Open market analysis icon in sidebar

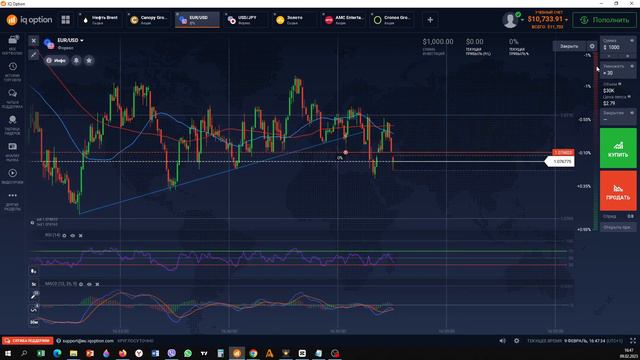(x=13, y=147)
